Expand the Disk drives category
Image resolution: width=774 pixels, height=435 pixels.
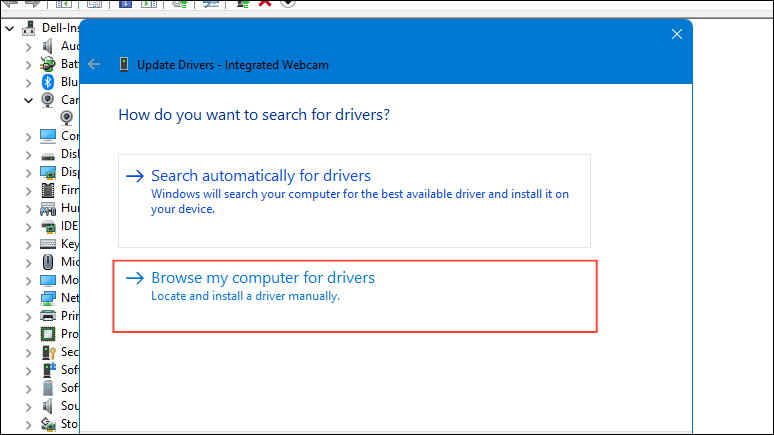(28, 154)
